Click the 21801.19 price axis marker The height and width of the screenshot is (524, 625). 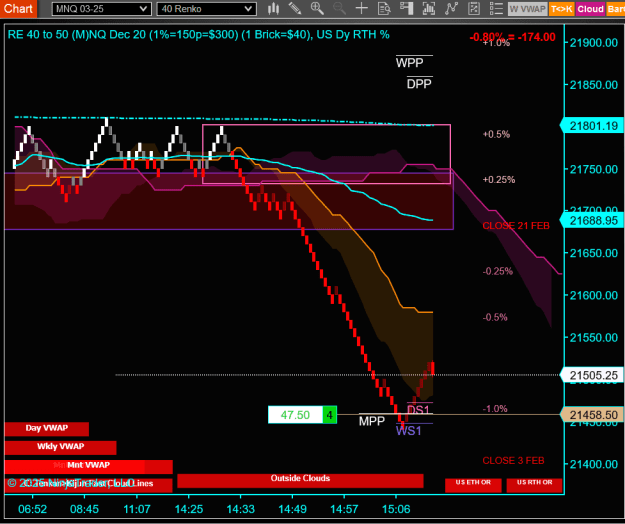[593, 126]
